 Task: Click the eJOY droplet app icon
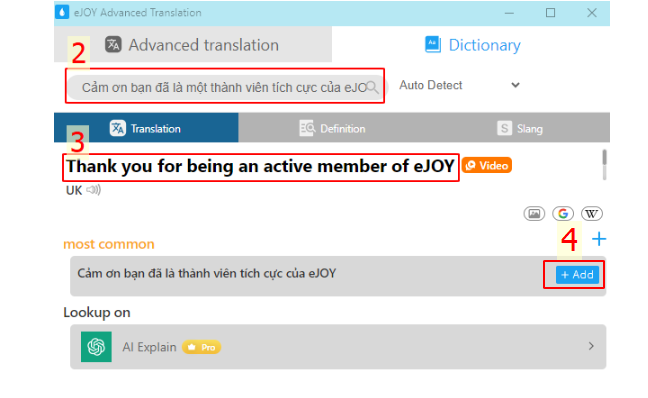coord(62,12)
